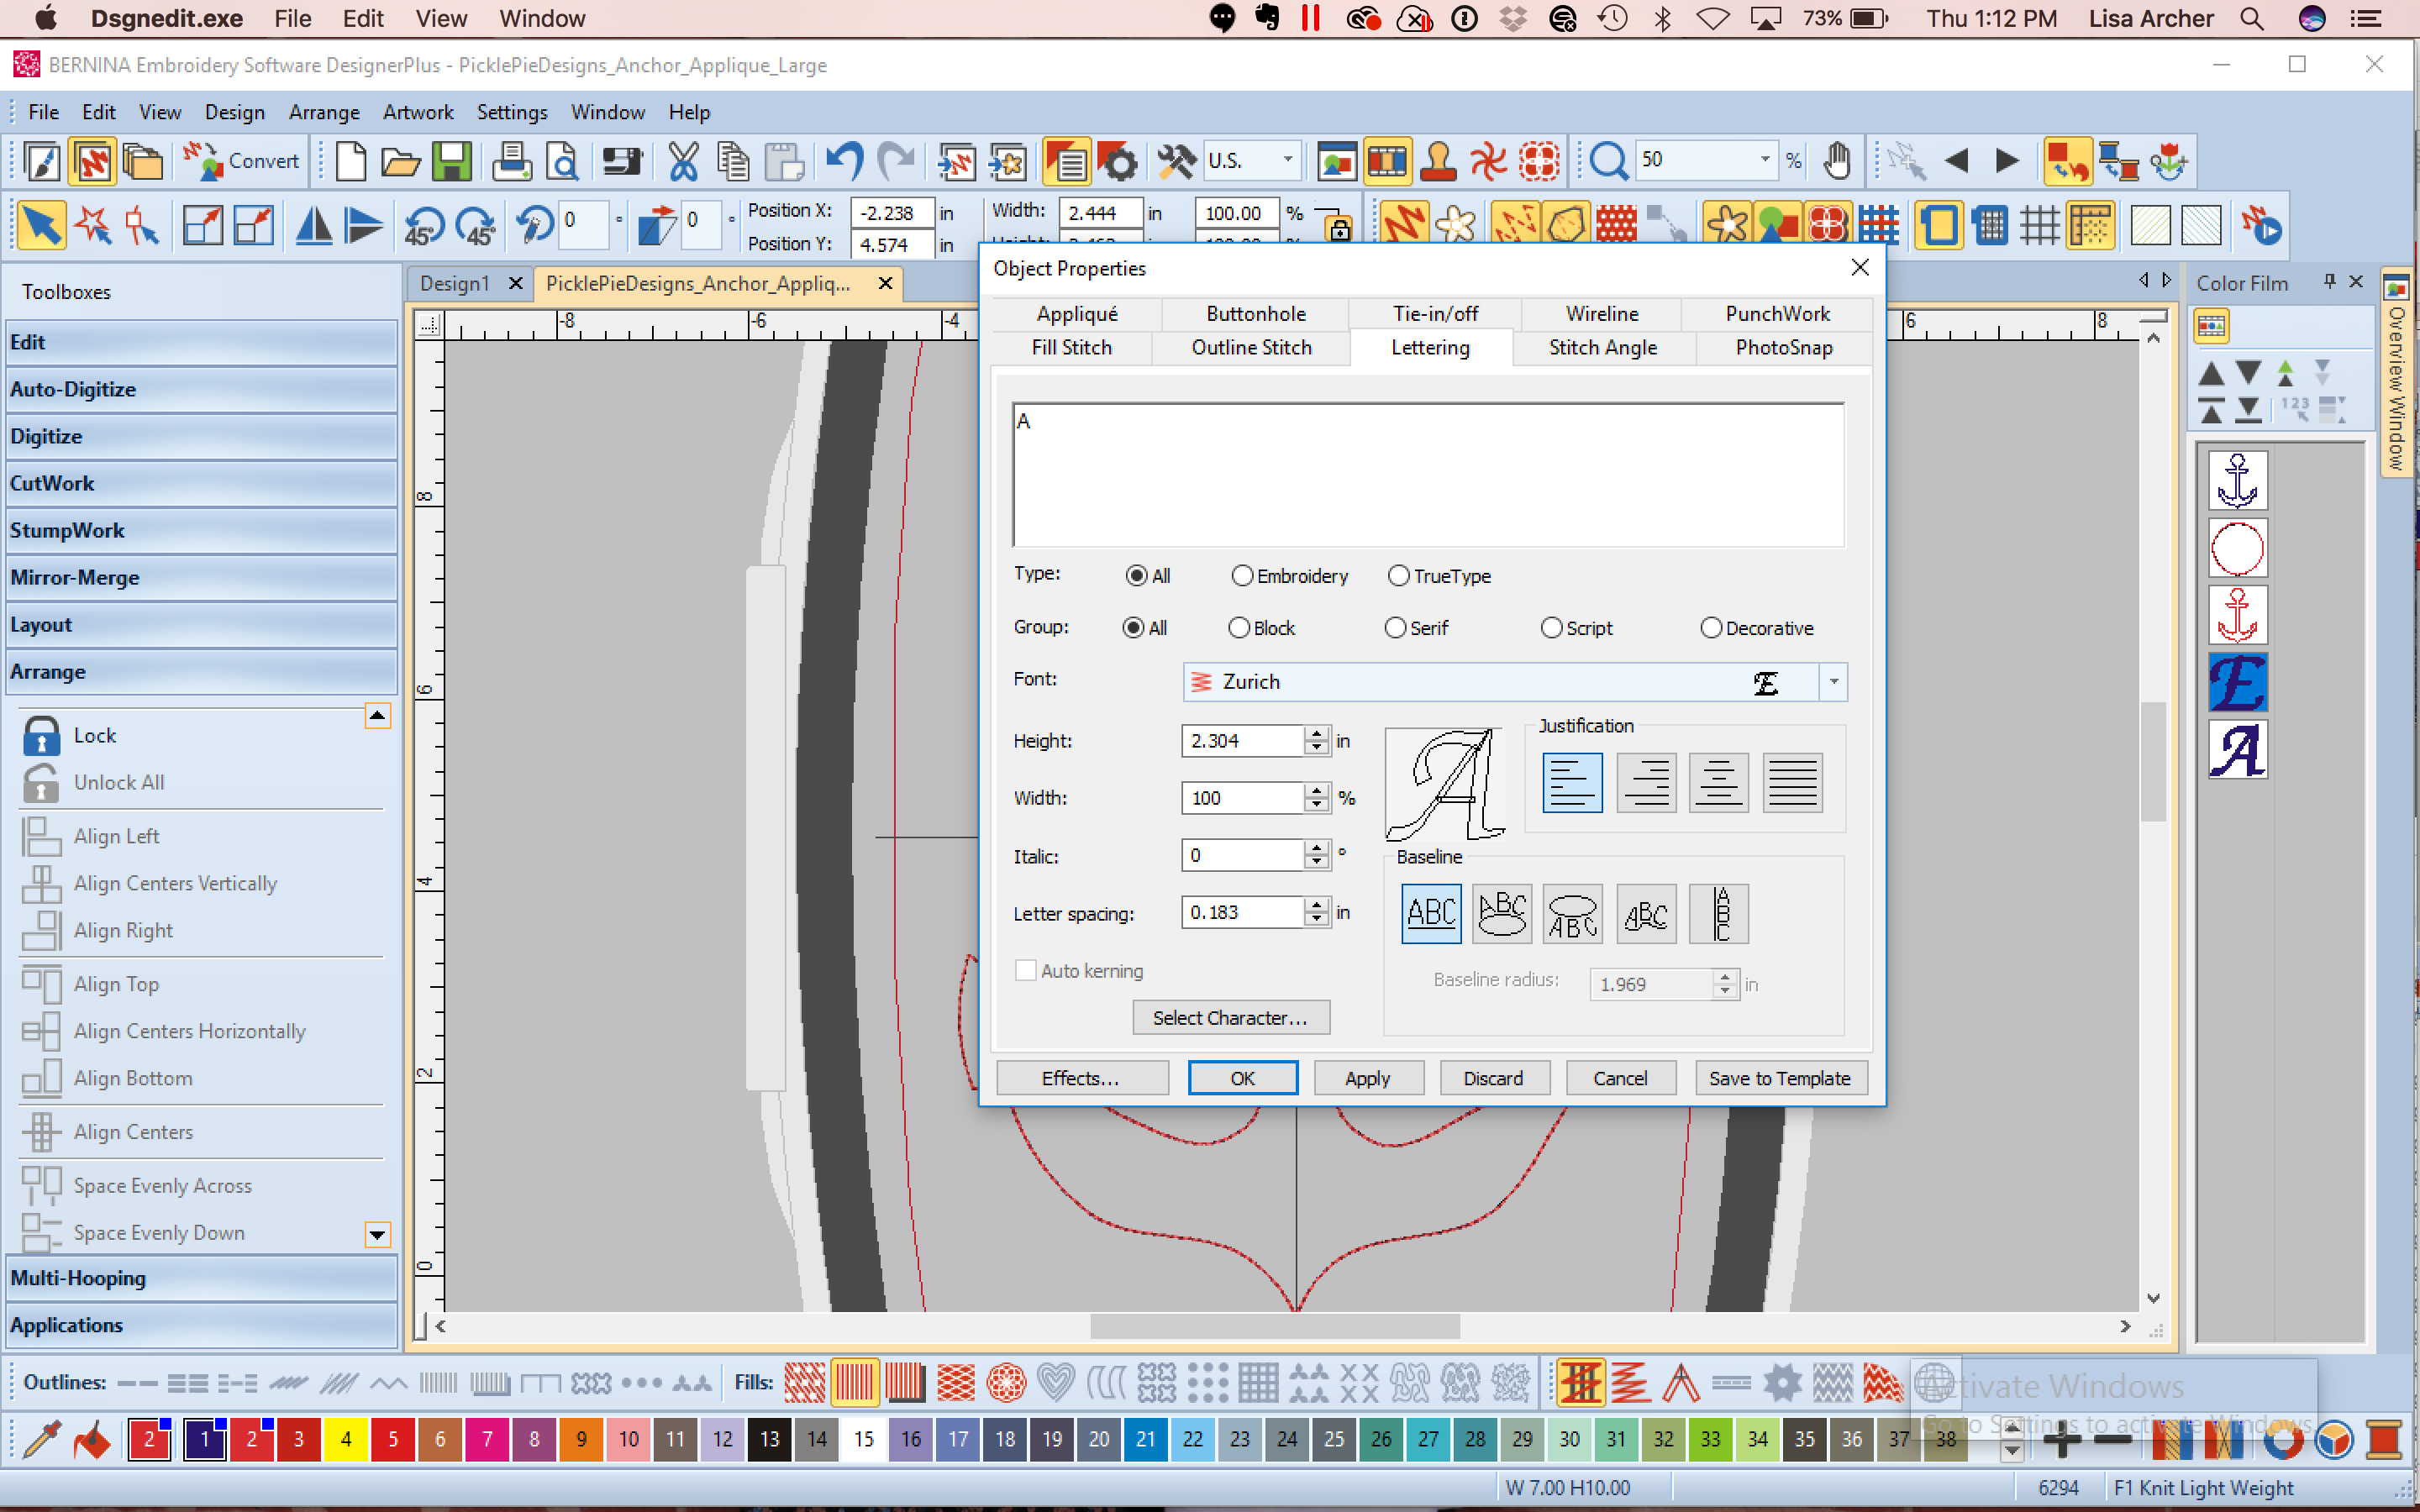Screen dimensions: 2420x1512
Task: Increase the Letter spacing stepper
Action: tap(1317, 905)
